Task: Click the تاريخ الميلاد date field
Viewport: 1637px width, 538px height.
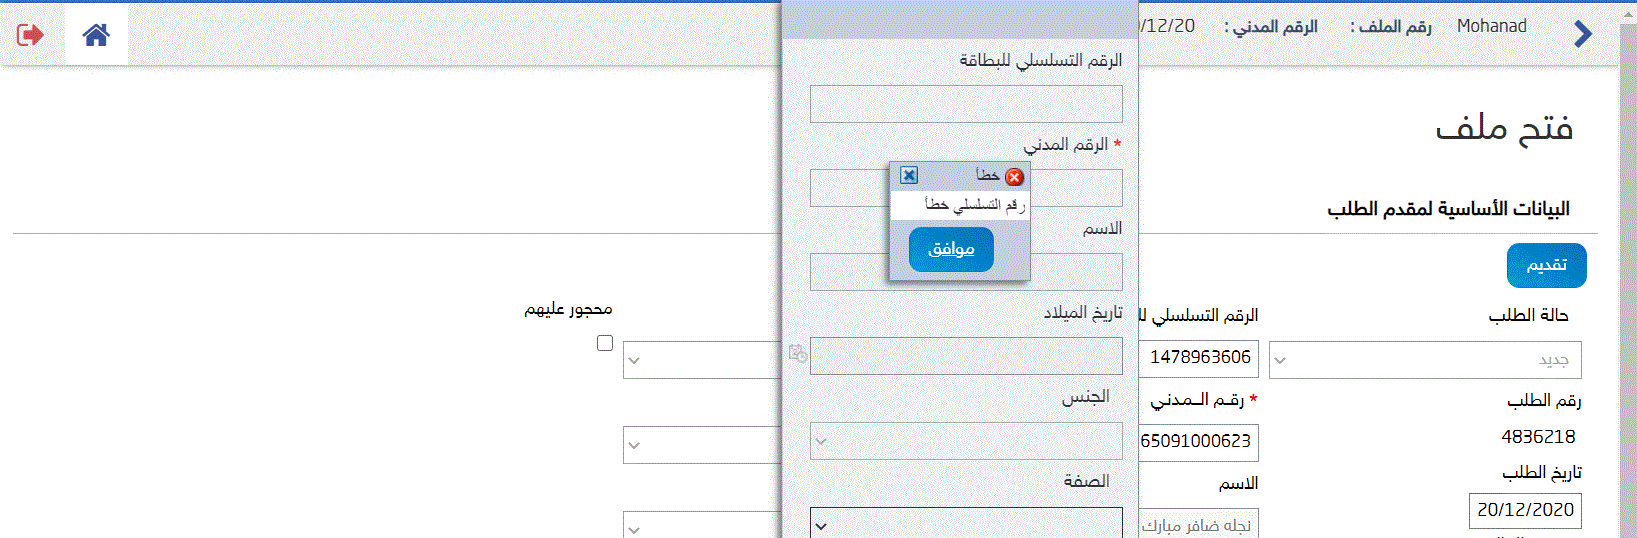Action: 966,356
